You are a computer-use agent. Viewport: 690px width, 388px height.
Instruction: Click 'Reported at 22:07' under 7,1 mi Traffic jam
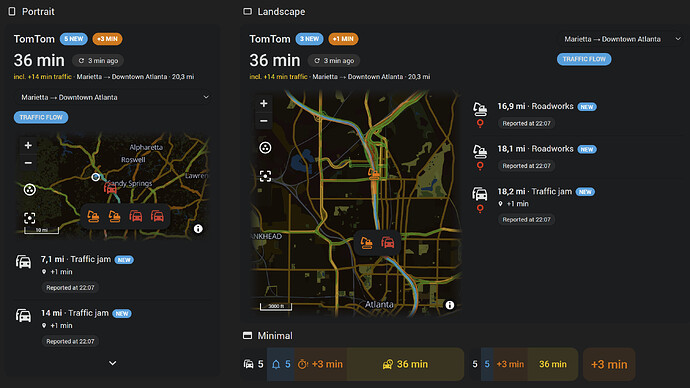70,288
